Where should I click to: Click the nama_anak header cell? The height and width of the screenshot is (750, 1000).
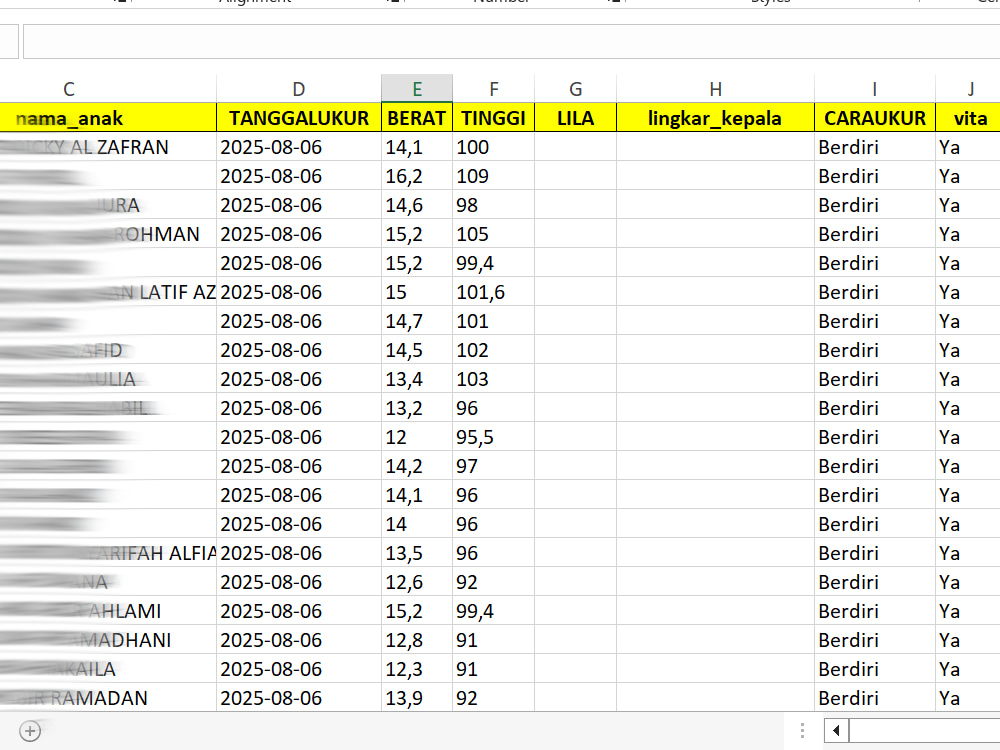[x=108, y=118]
